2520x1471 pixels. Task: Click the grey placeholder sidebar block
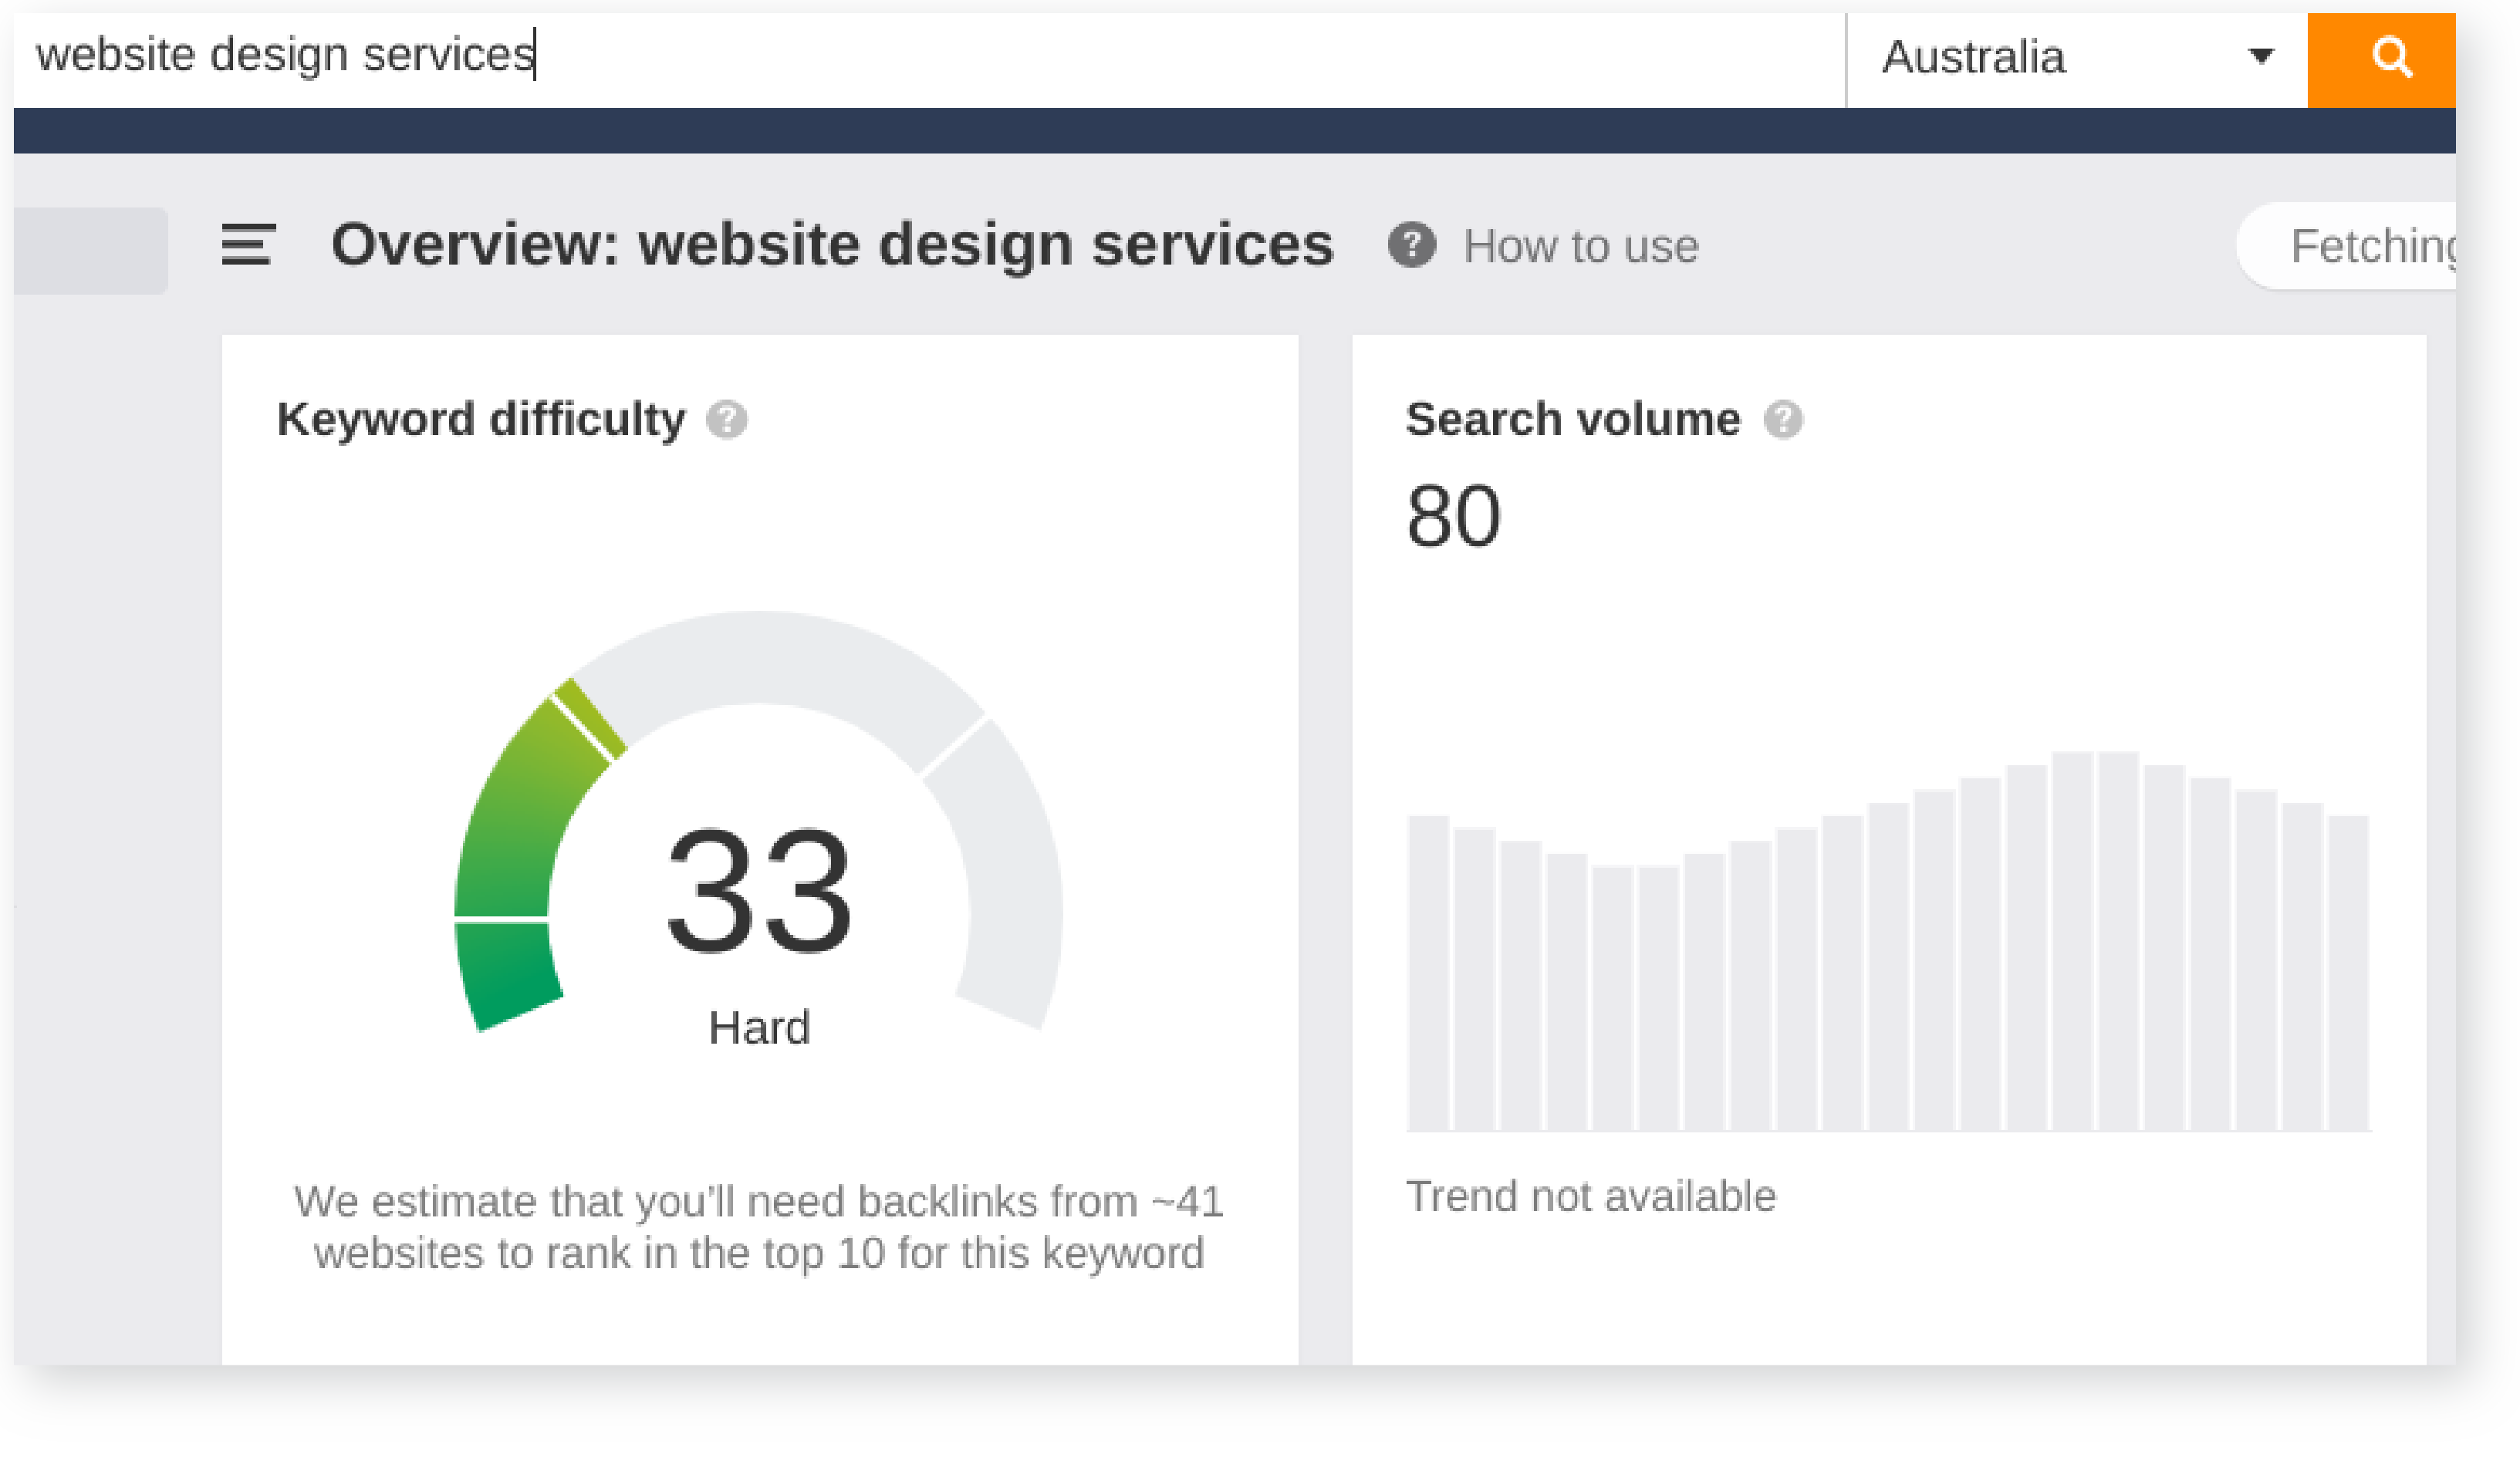(90, 250)
